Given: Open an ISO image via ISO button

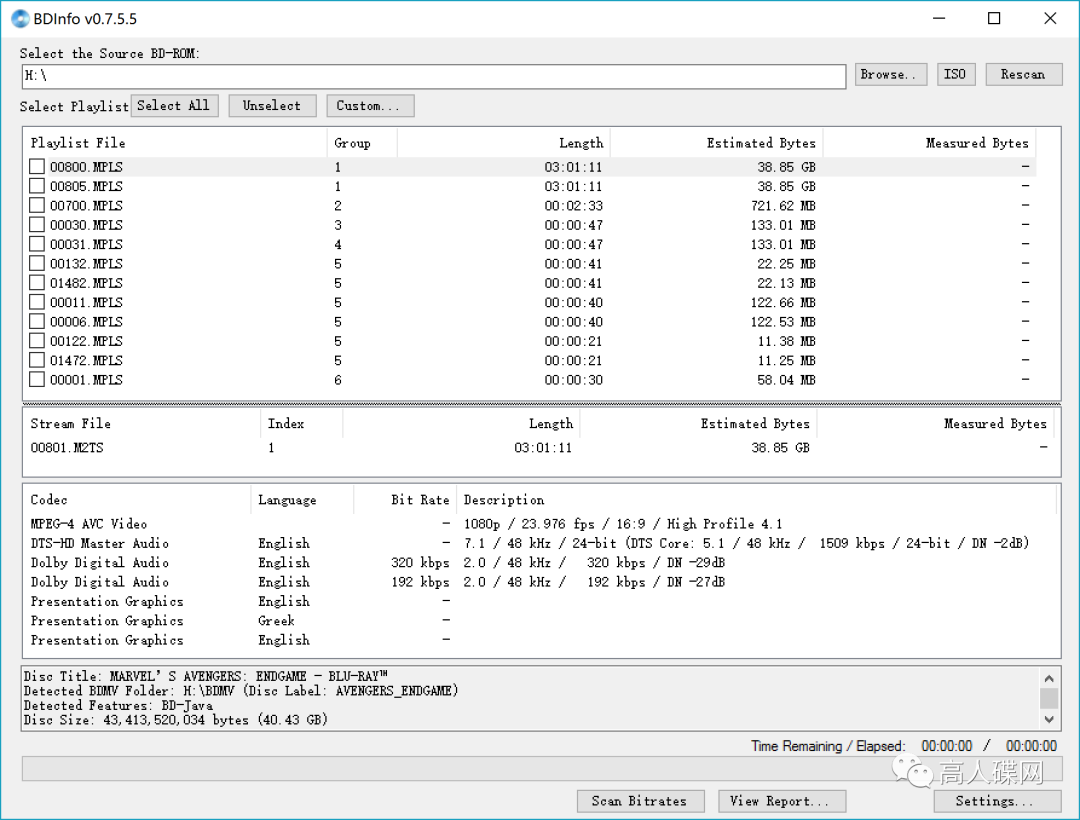Looking at the screenshot, I should [x=955, y=74].
